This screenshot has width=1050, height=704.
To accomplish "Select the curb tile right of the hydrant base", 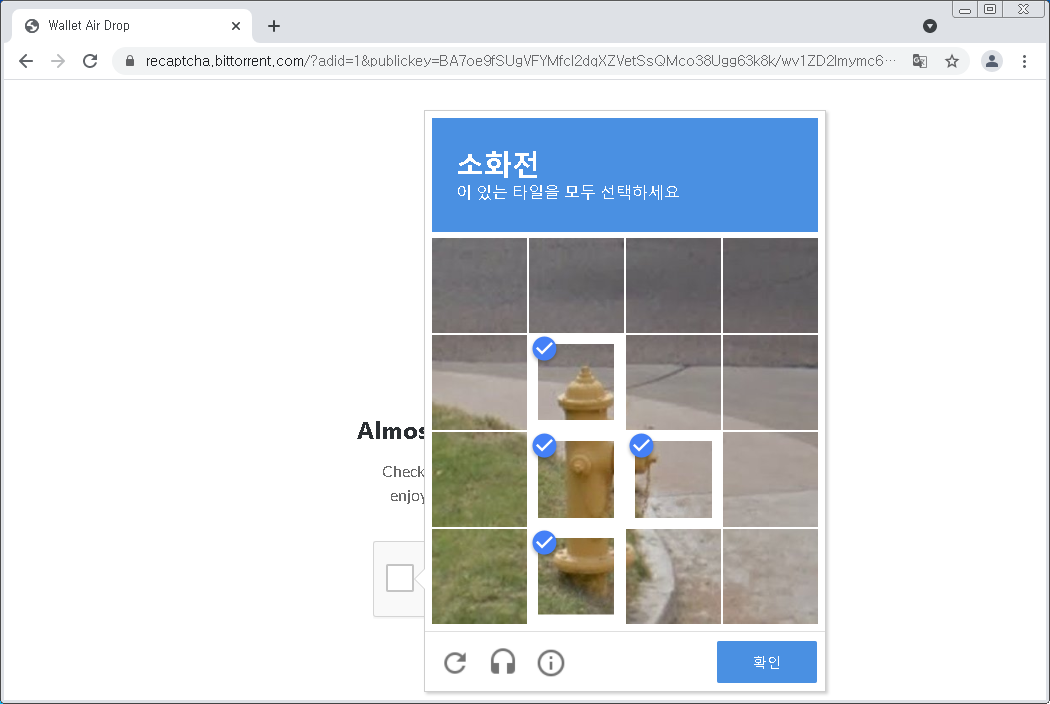I will point(673,576).
